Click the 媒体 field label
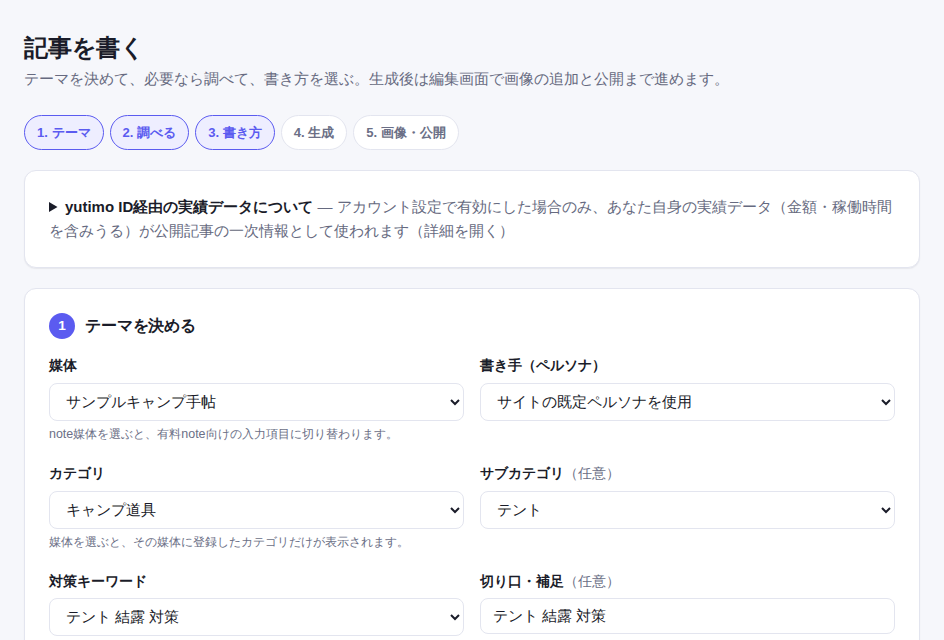The width and height of the screenshot is (944, 640). [63, 366]
